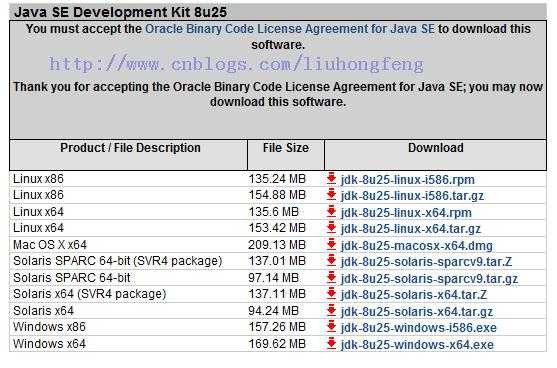The image size is (557, 368).
Task: Click the 209.13 MB file size
Action: (x=277, y=245)
